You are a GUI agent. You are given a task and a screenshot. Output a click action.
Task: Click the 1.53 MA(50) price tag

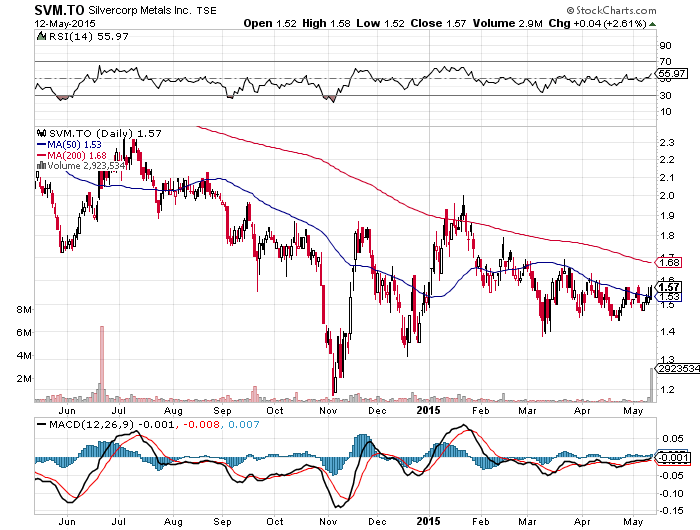pyautogui.click(x=668, y=296)
